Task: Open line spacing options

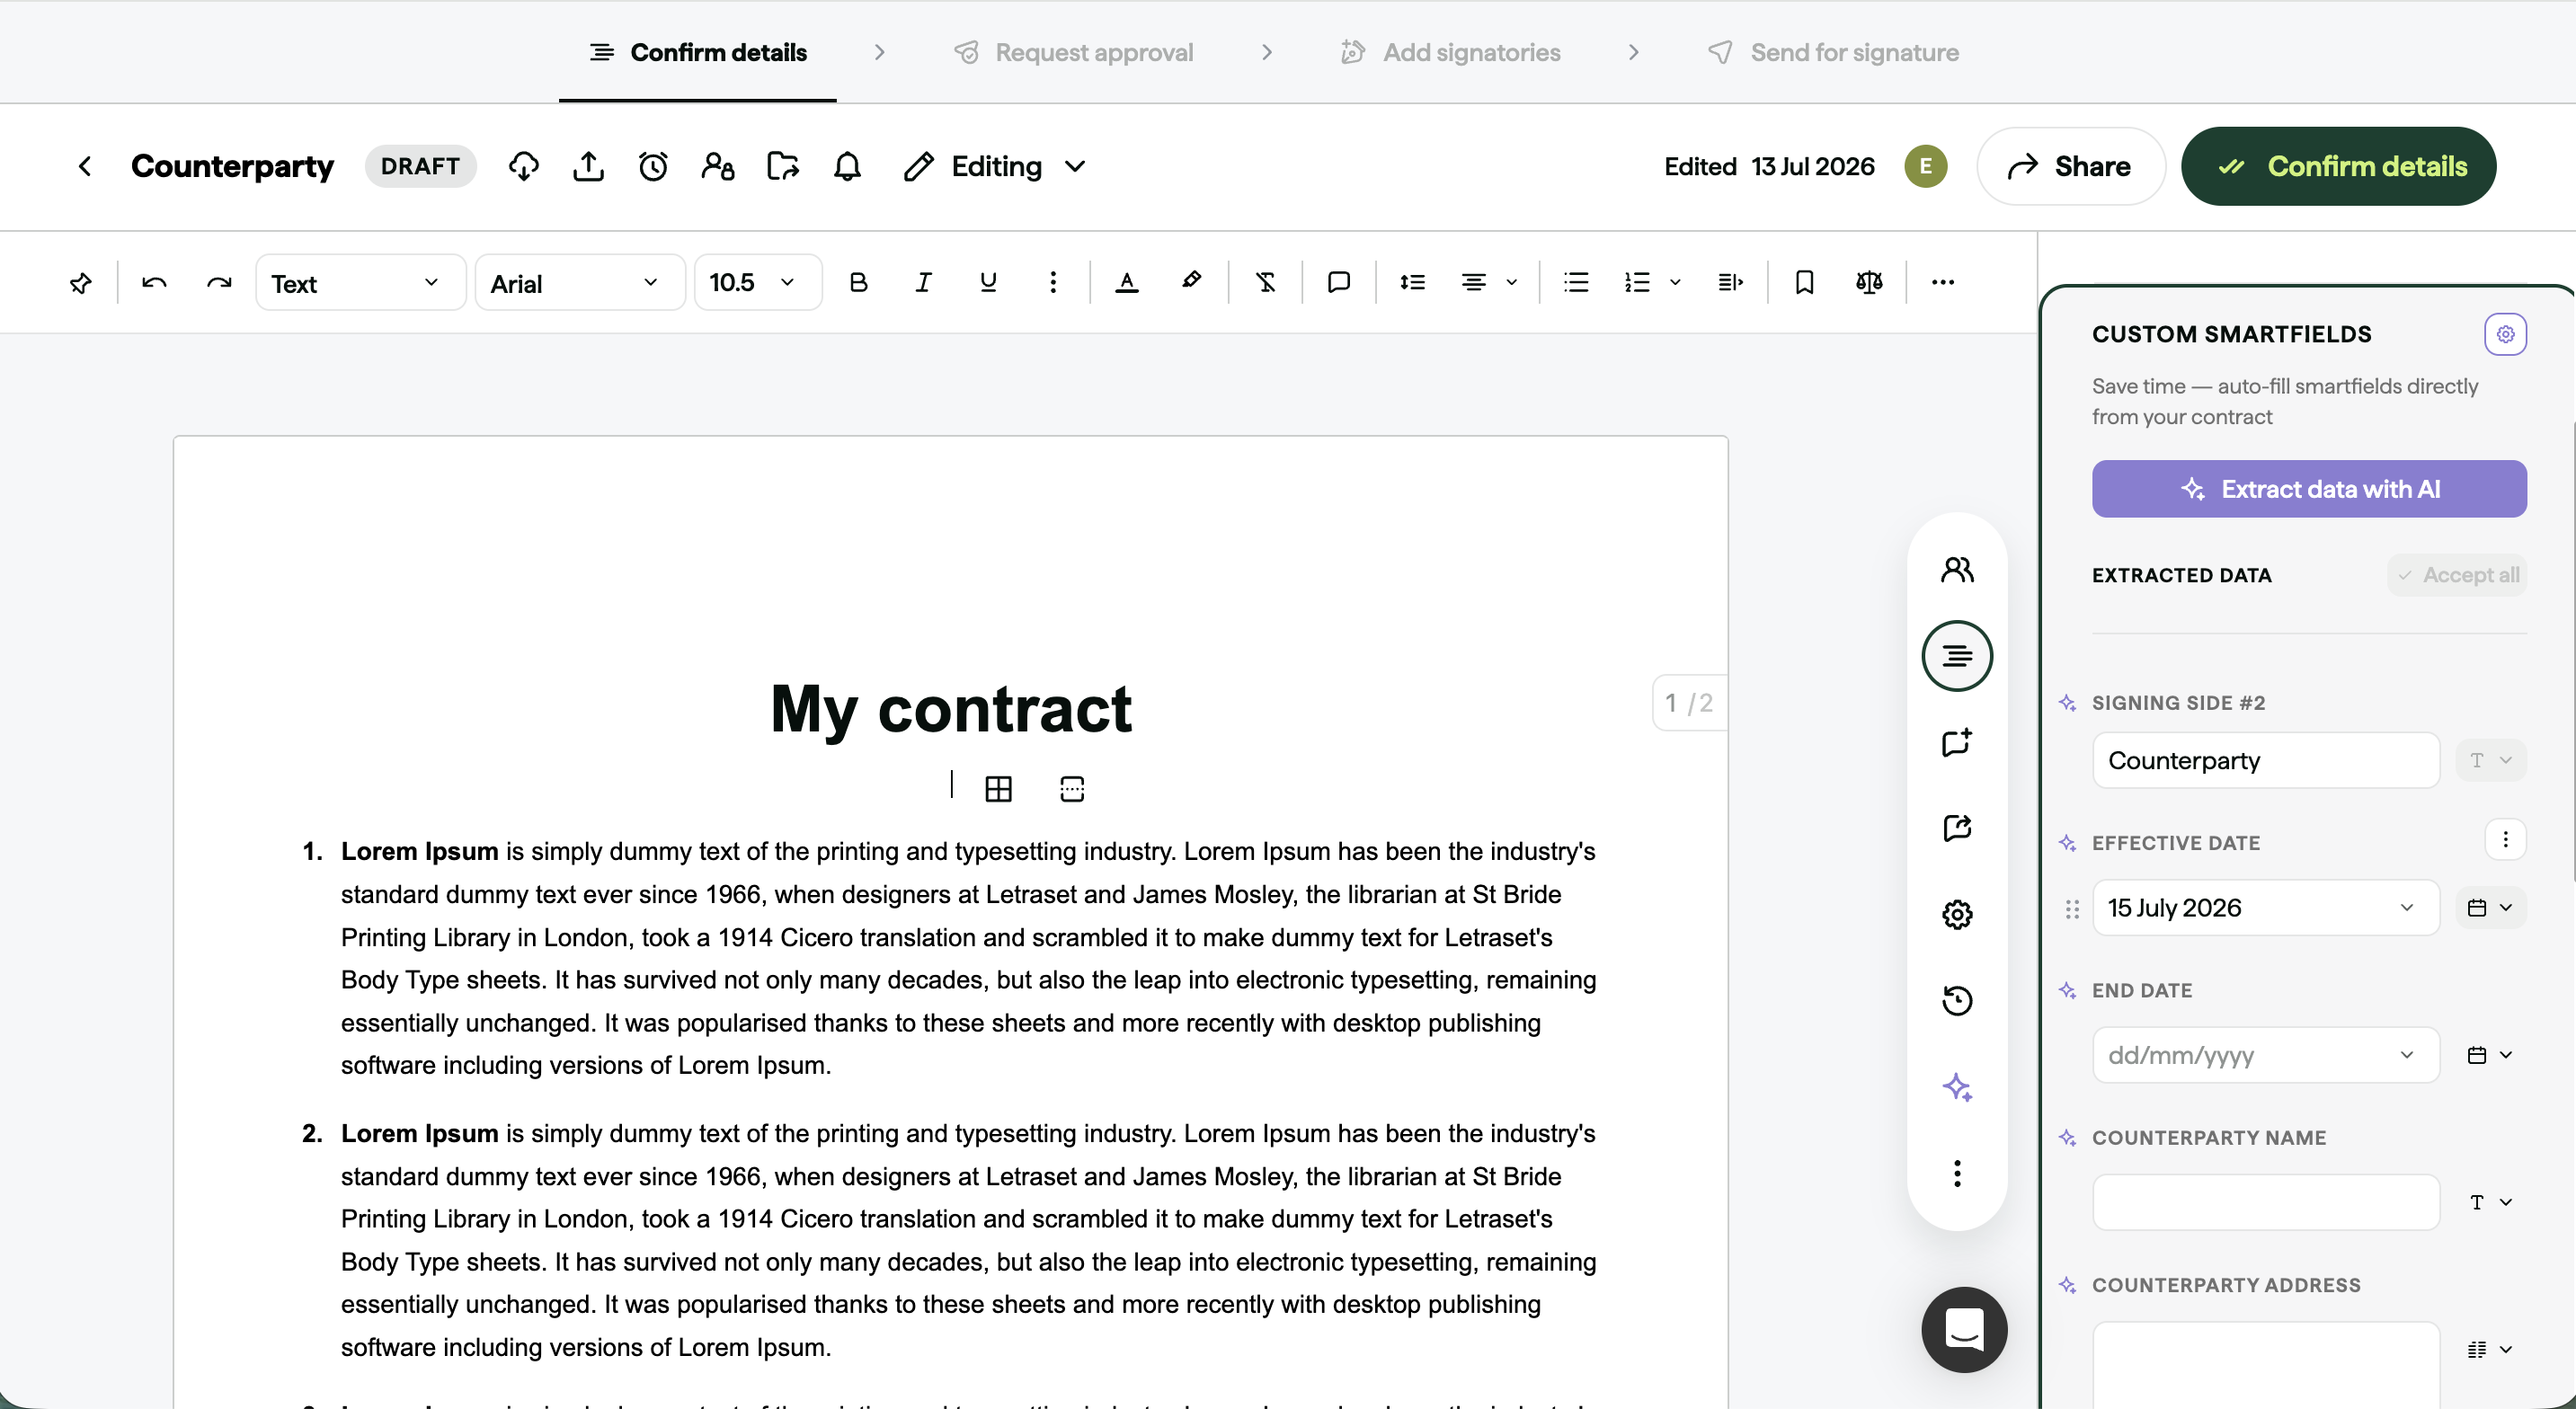Action: tap(1412, 283)
